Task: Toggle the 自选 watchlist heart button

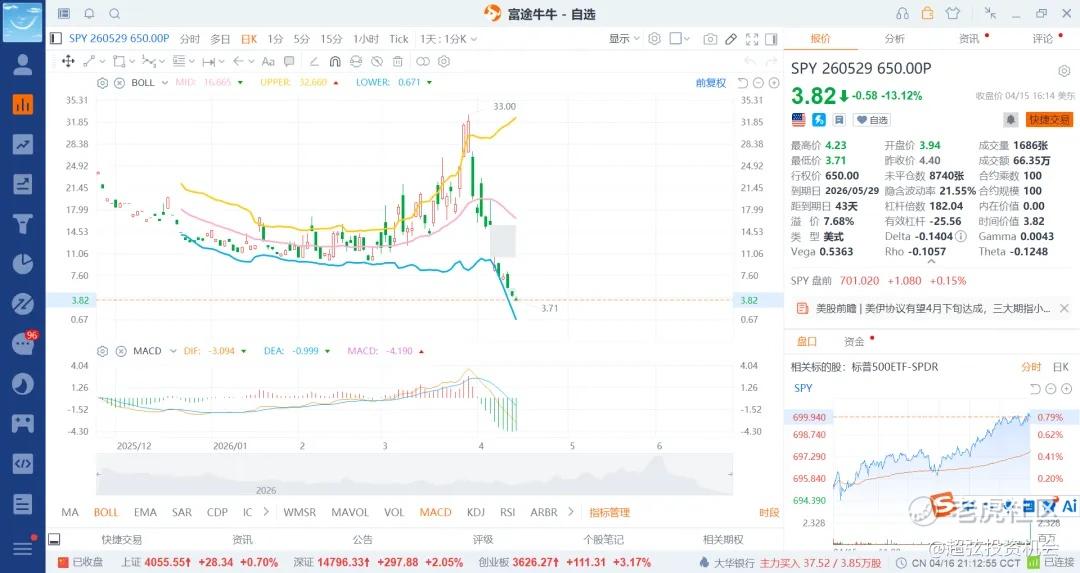Action: pyautogui.click(x=872, y=120)
